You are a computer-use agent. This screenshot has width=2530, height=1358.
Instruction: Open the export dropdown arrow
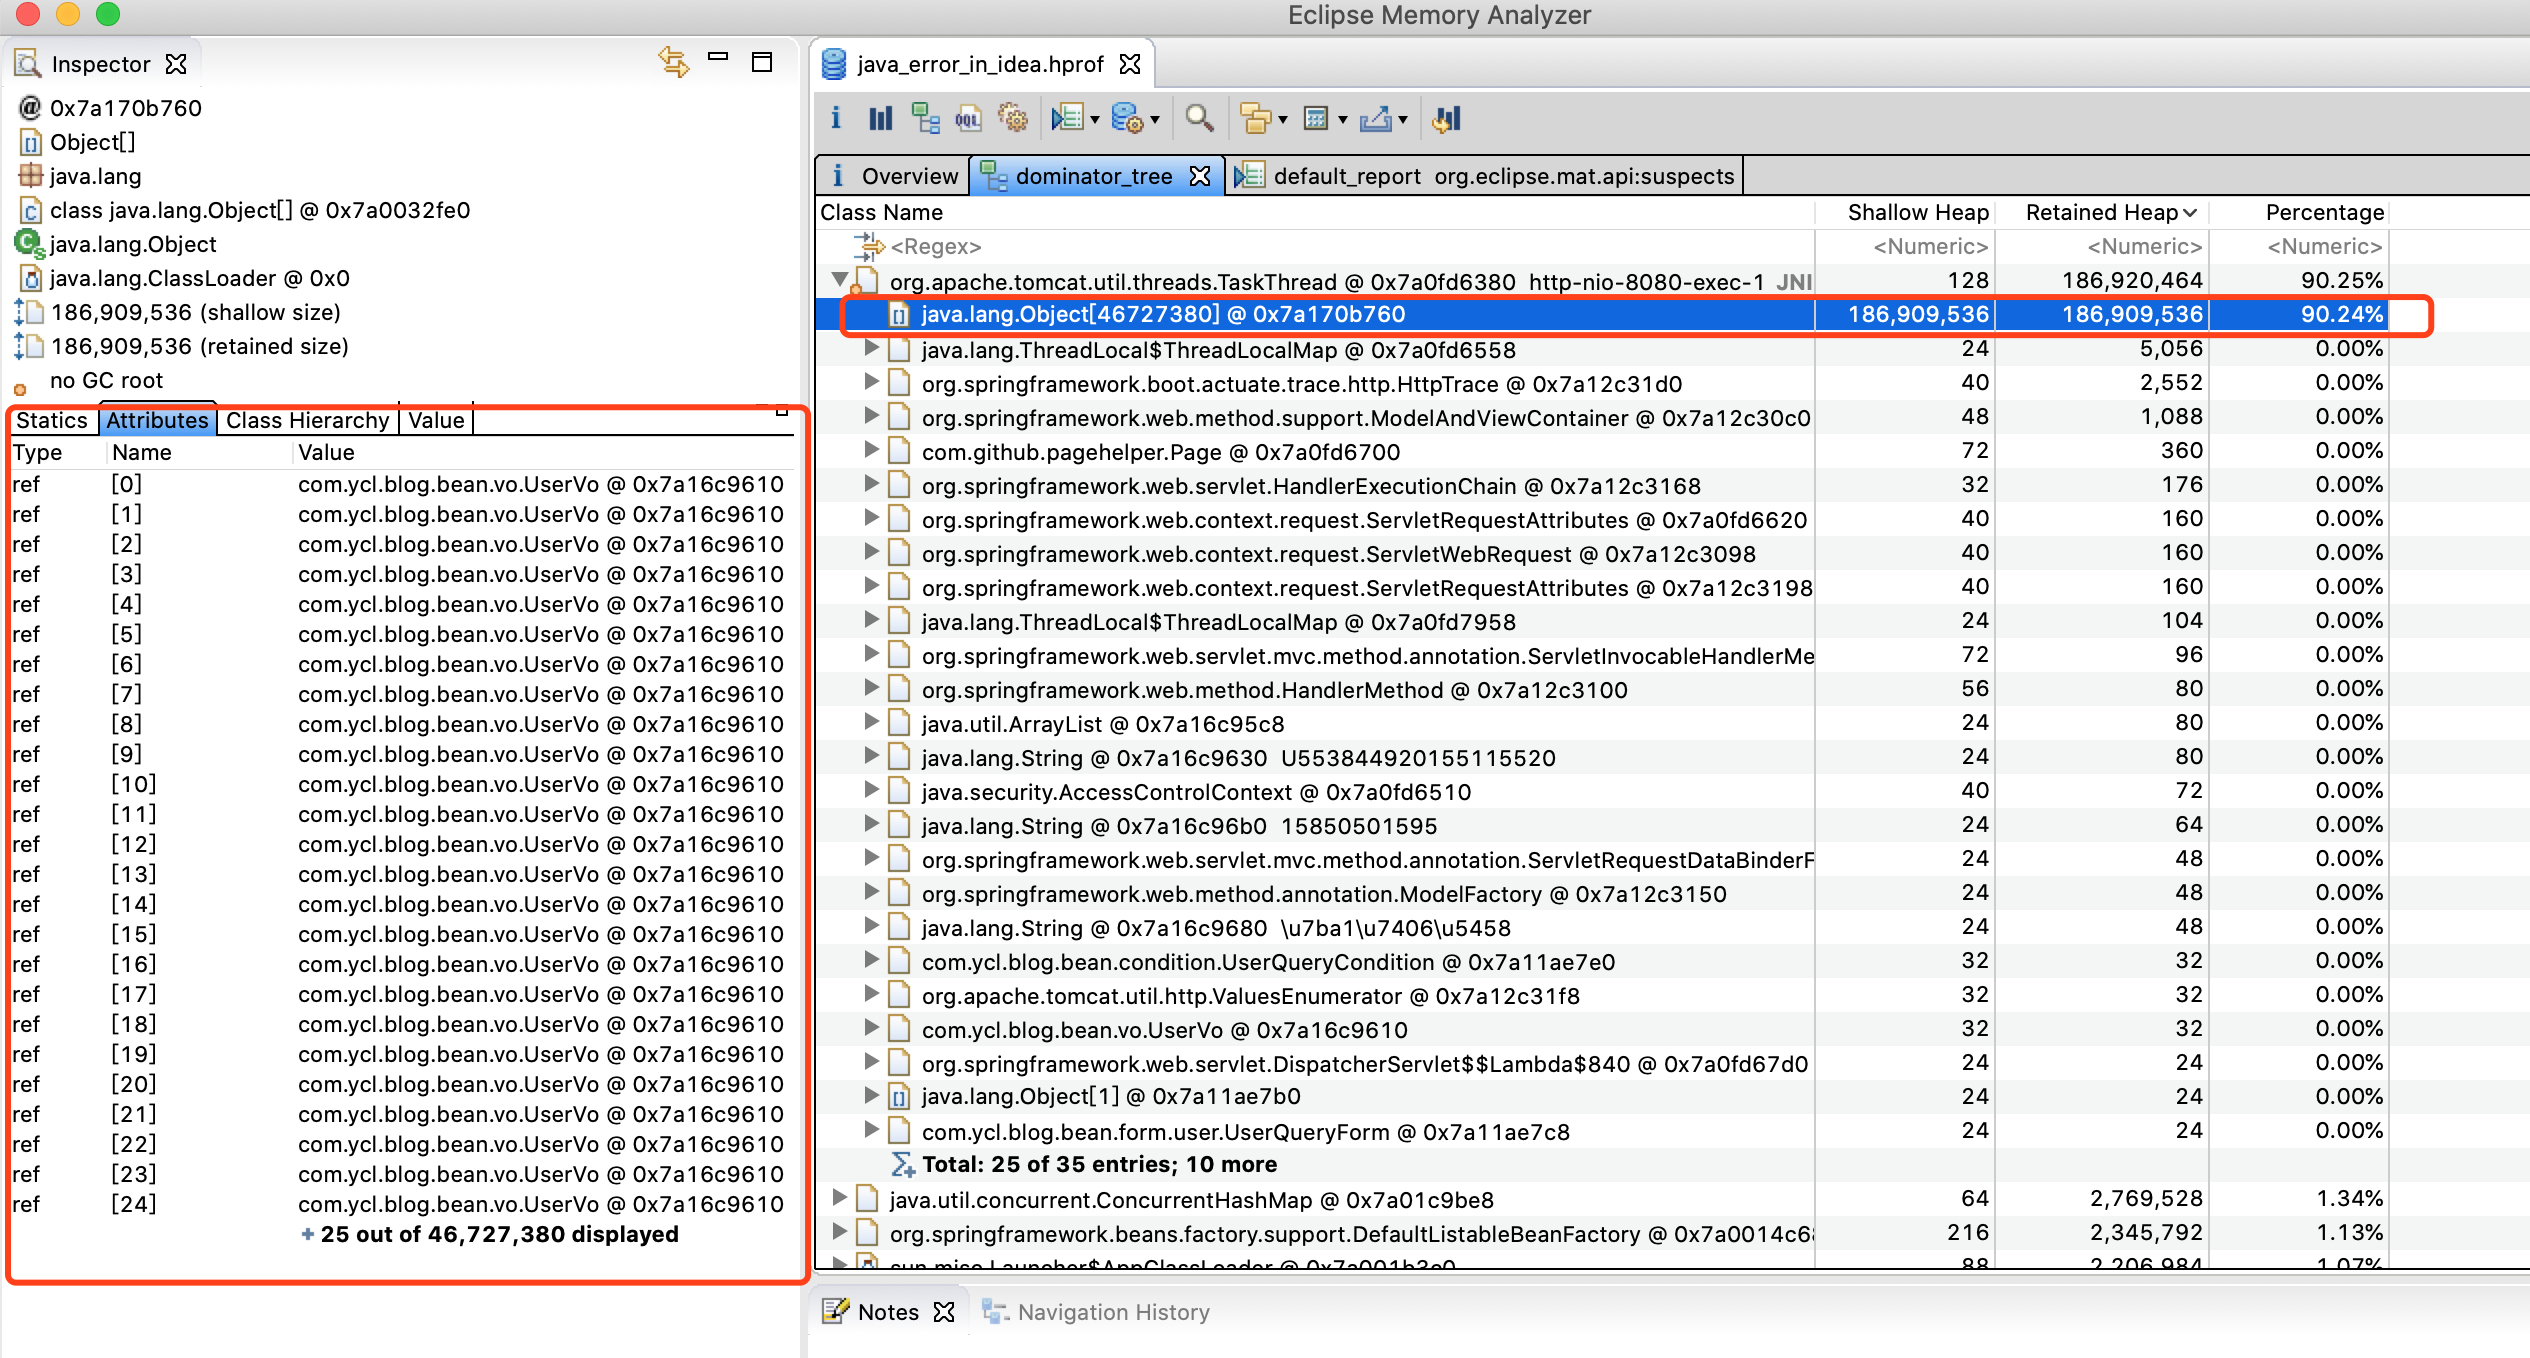1404,120
